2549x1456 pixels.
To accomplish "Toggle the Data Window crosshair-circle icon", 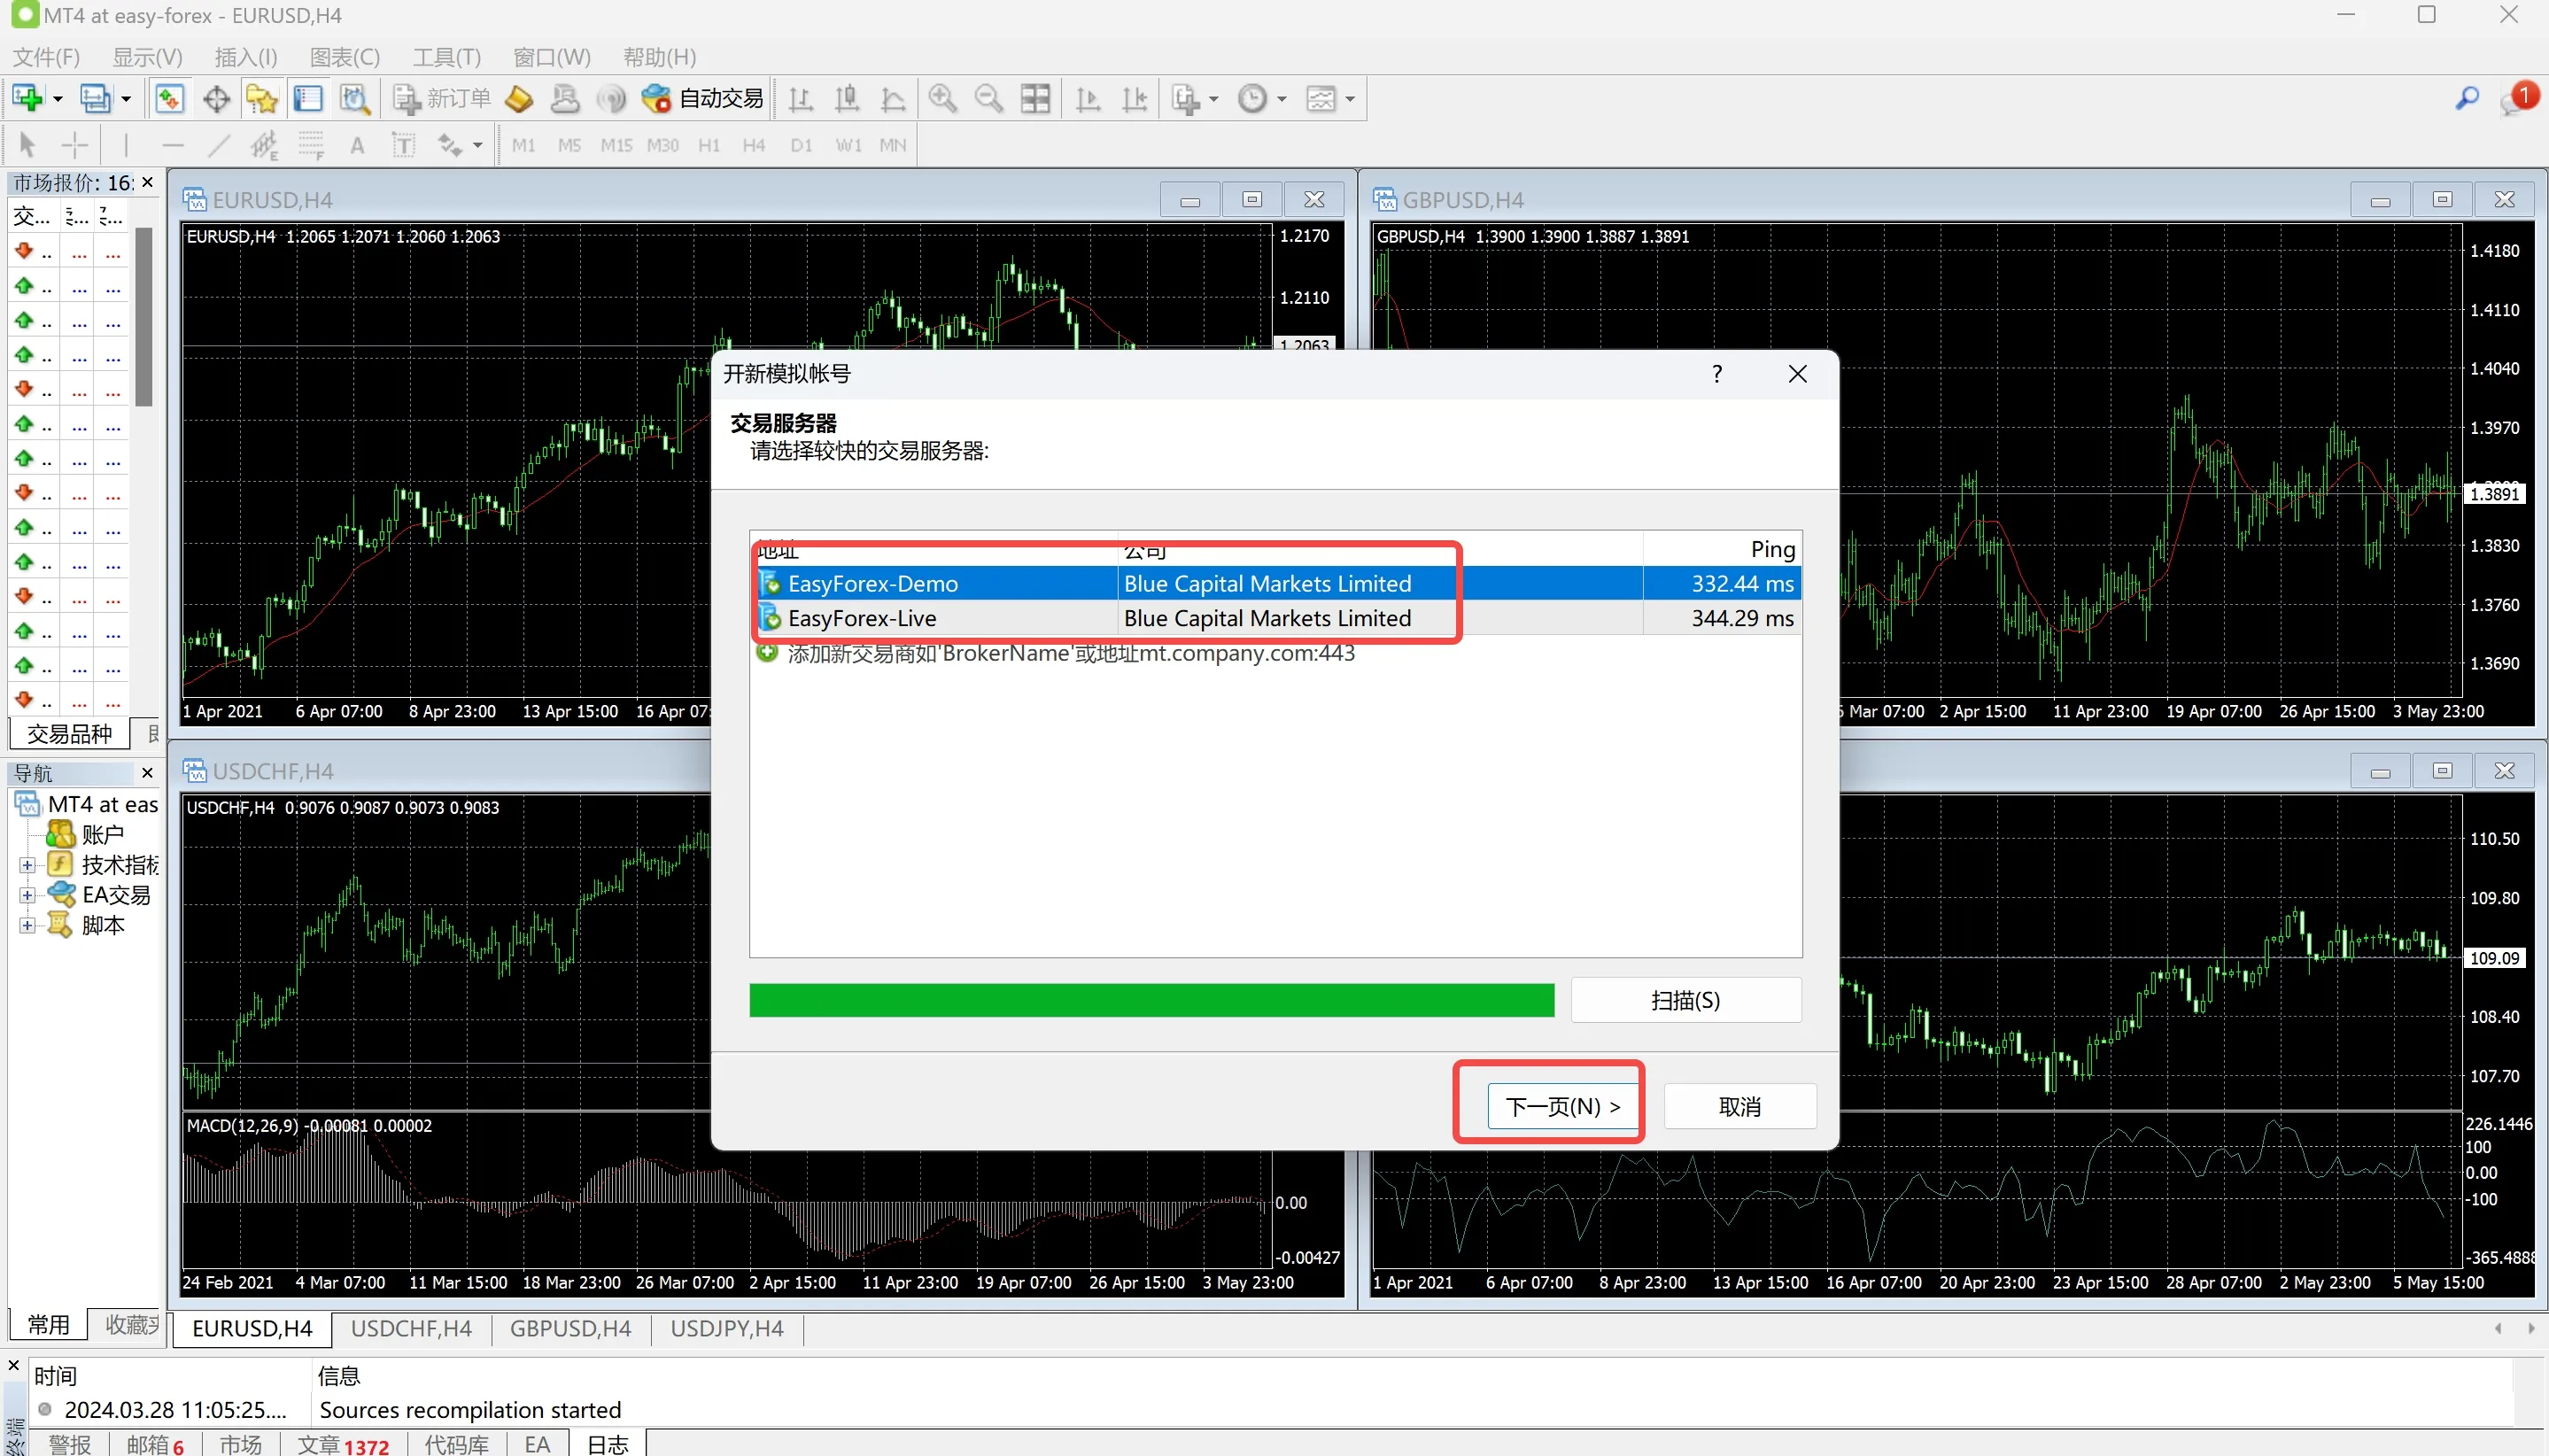I will 216,98.
